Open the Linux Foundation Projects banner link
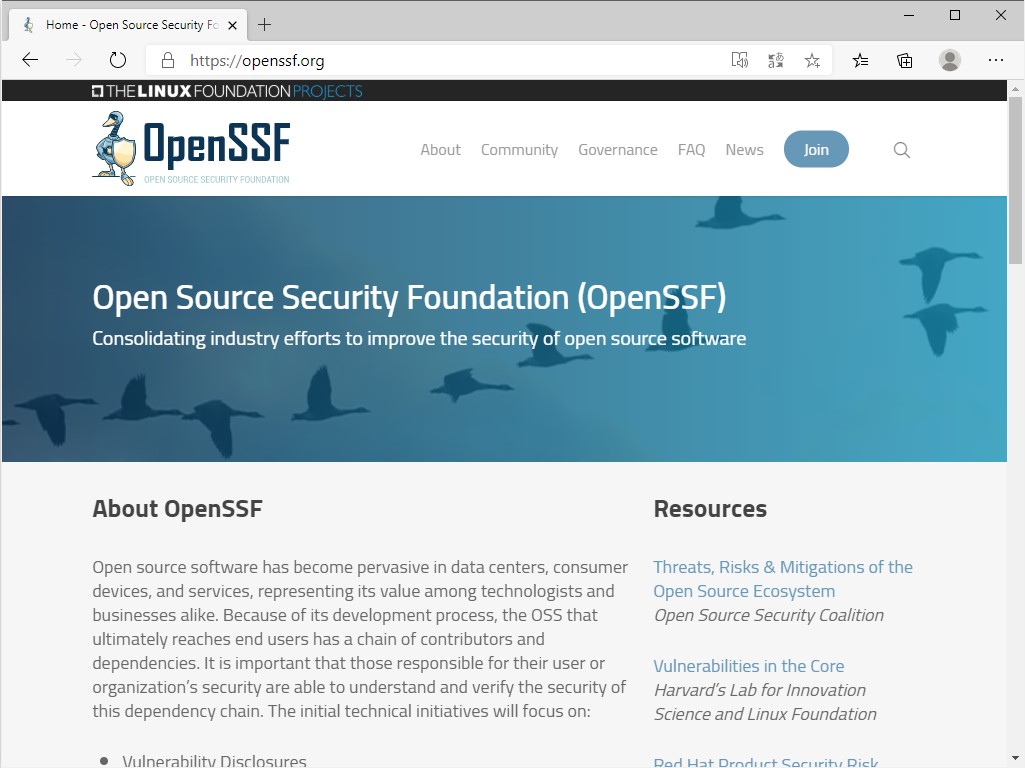 pos(227,90)
